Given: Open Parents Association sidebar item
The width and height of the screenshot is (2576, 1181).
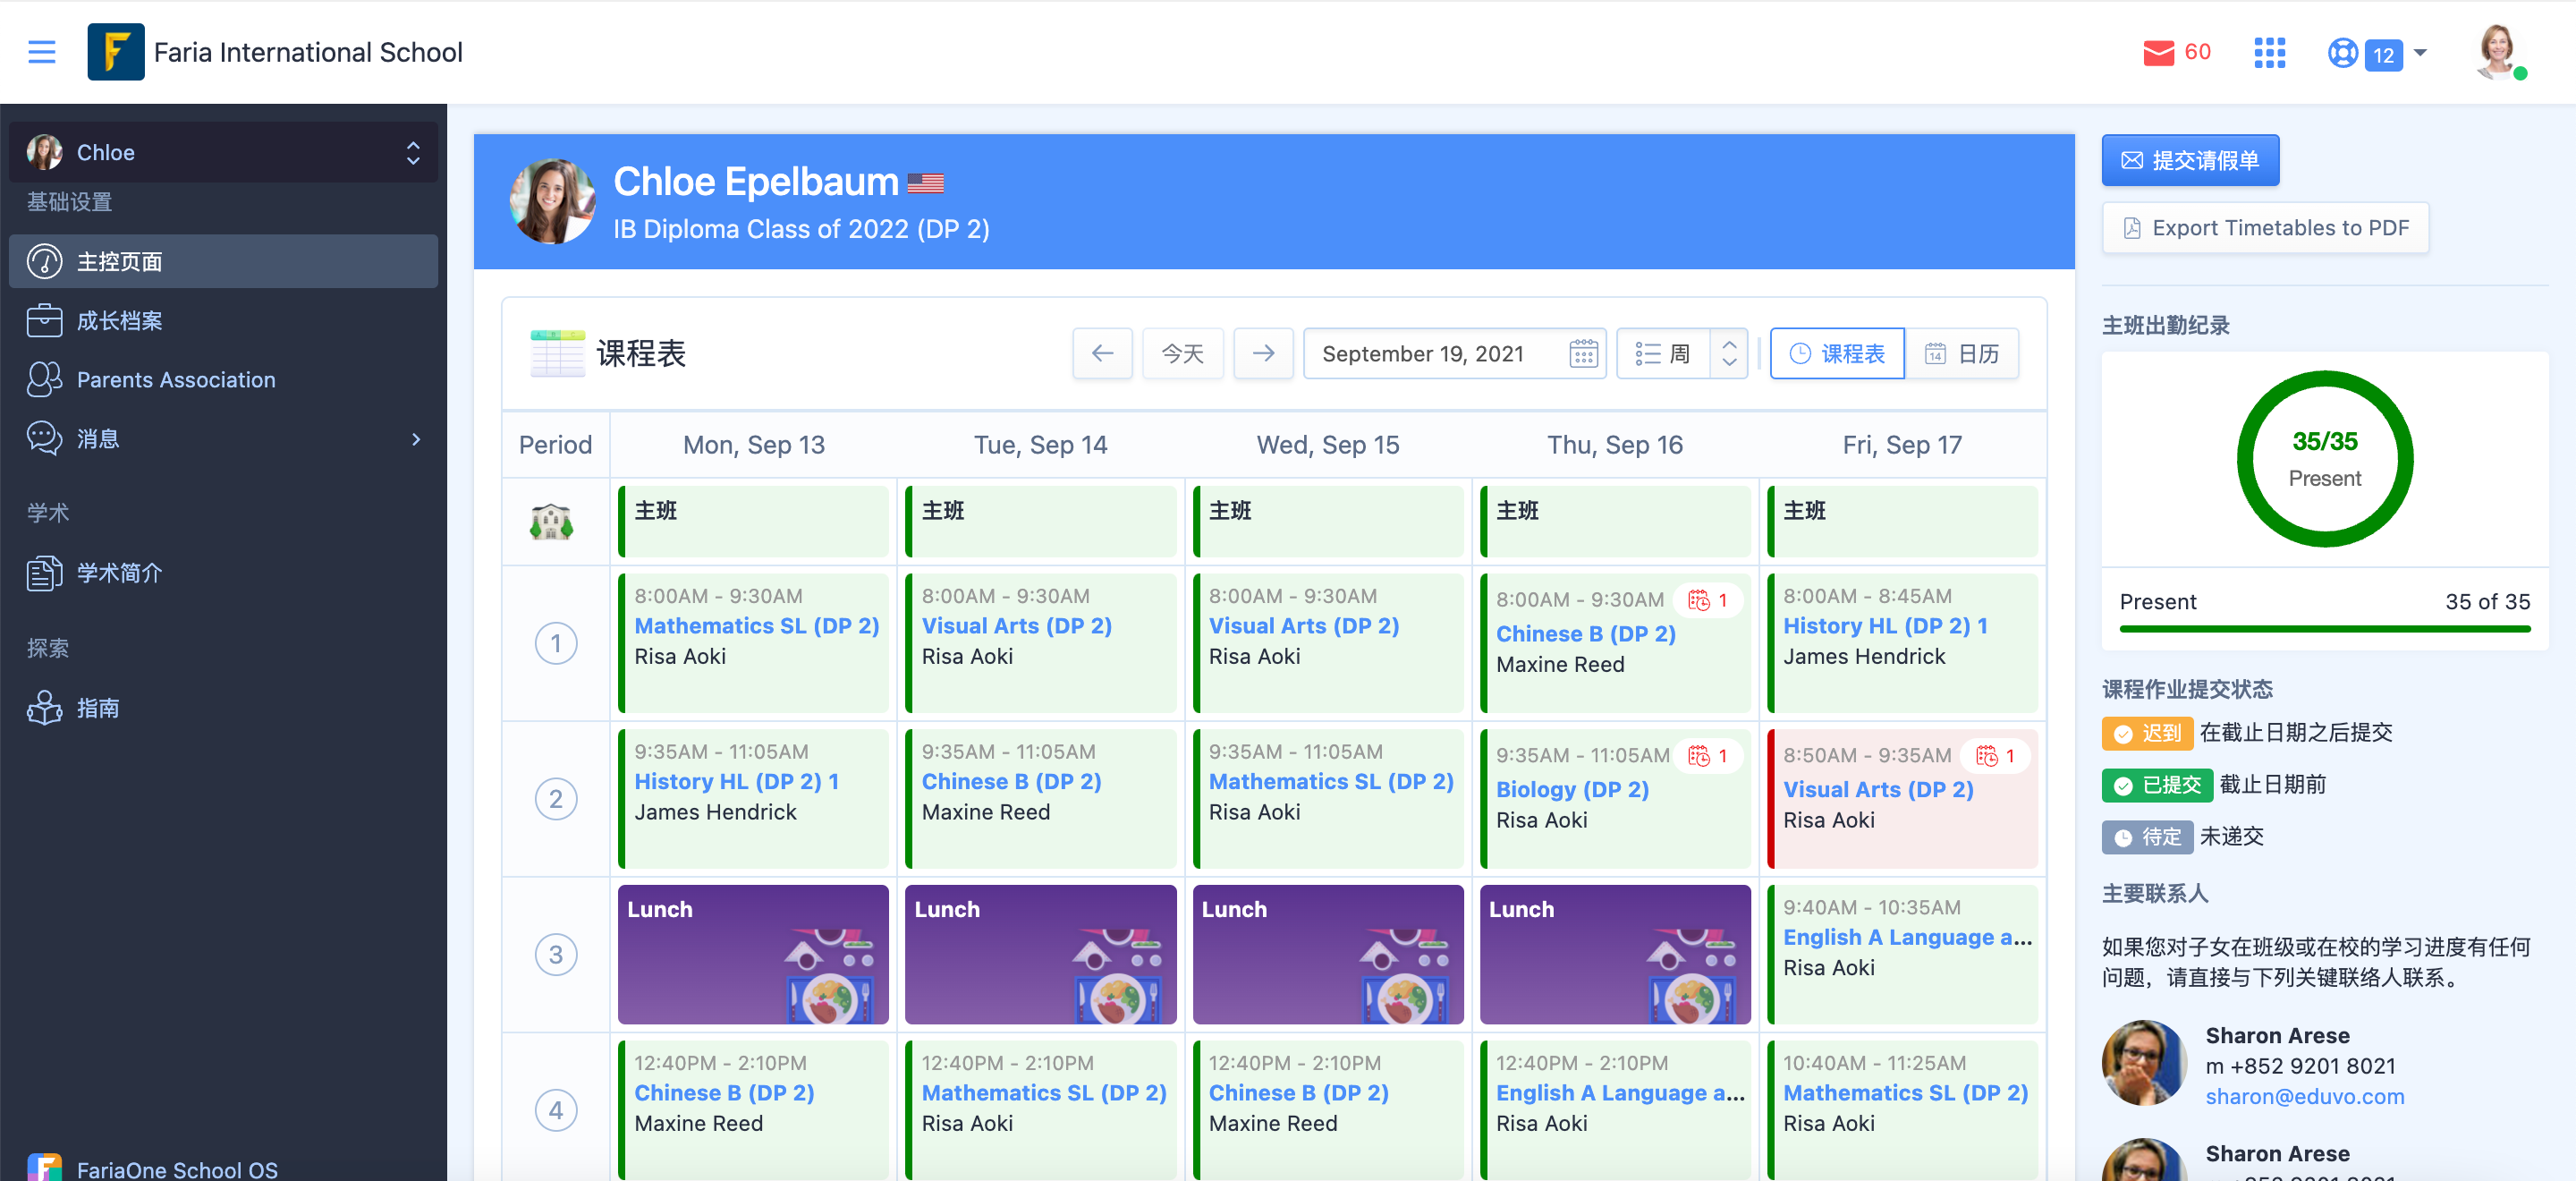Looking at the screenshot, I should coord(176,380).
